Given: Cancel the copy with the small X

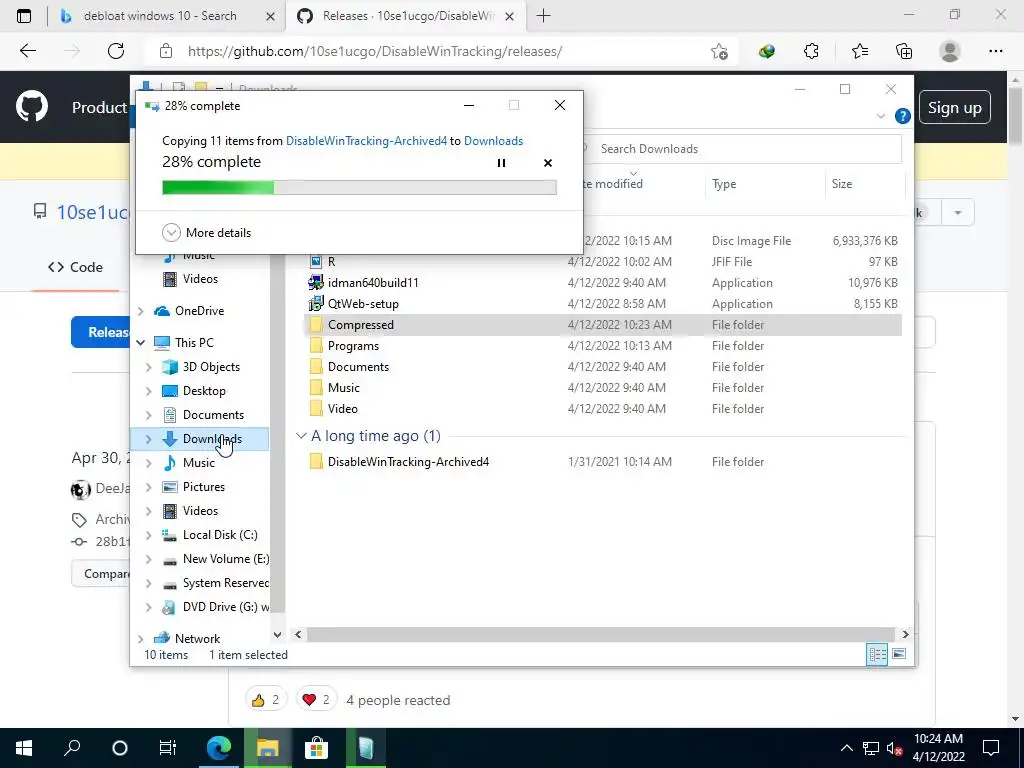Looking at the screenshot, I should pos(548,163).
